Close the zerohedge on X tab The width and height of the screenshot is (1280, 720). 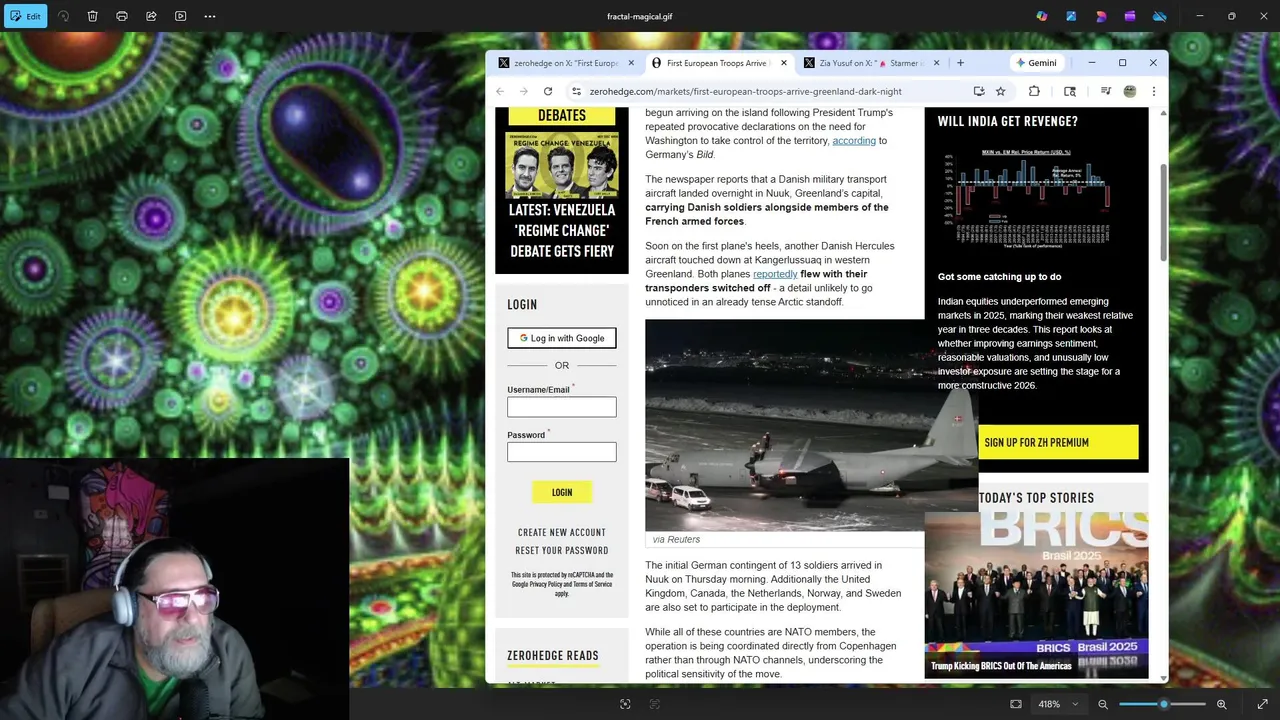point(631,63)
